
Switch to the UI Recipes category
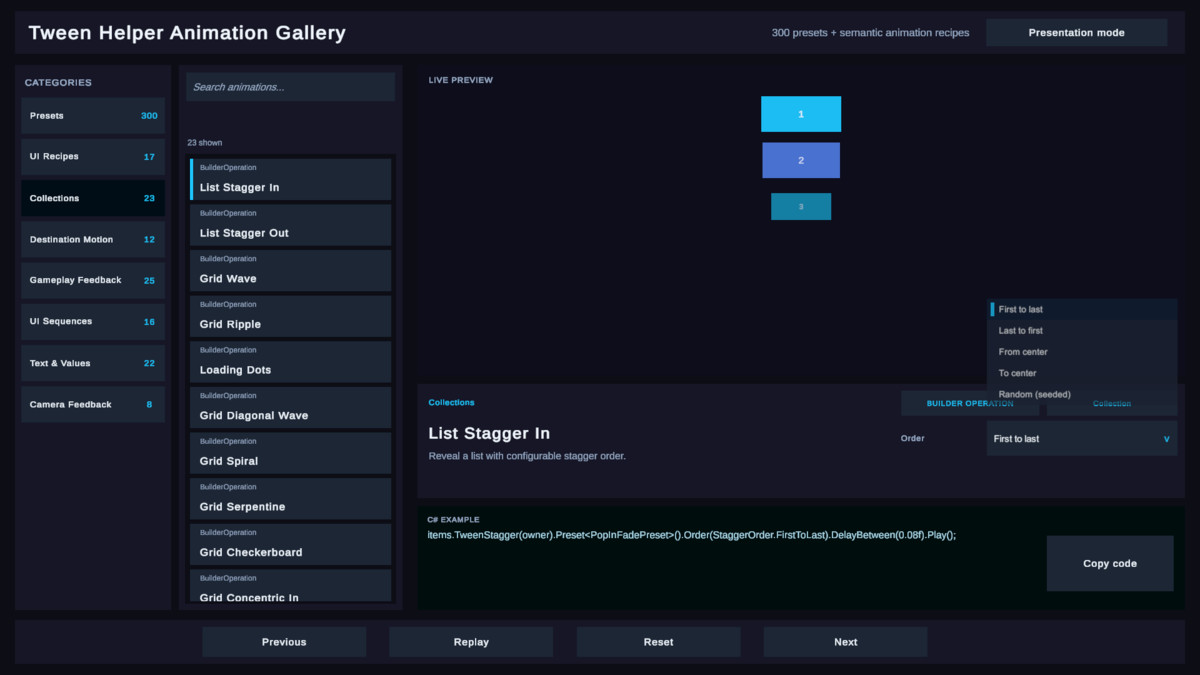93,157
